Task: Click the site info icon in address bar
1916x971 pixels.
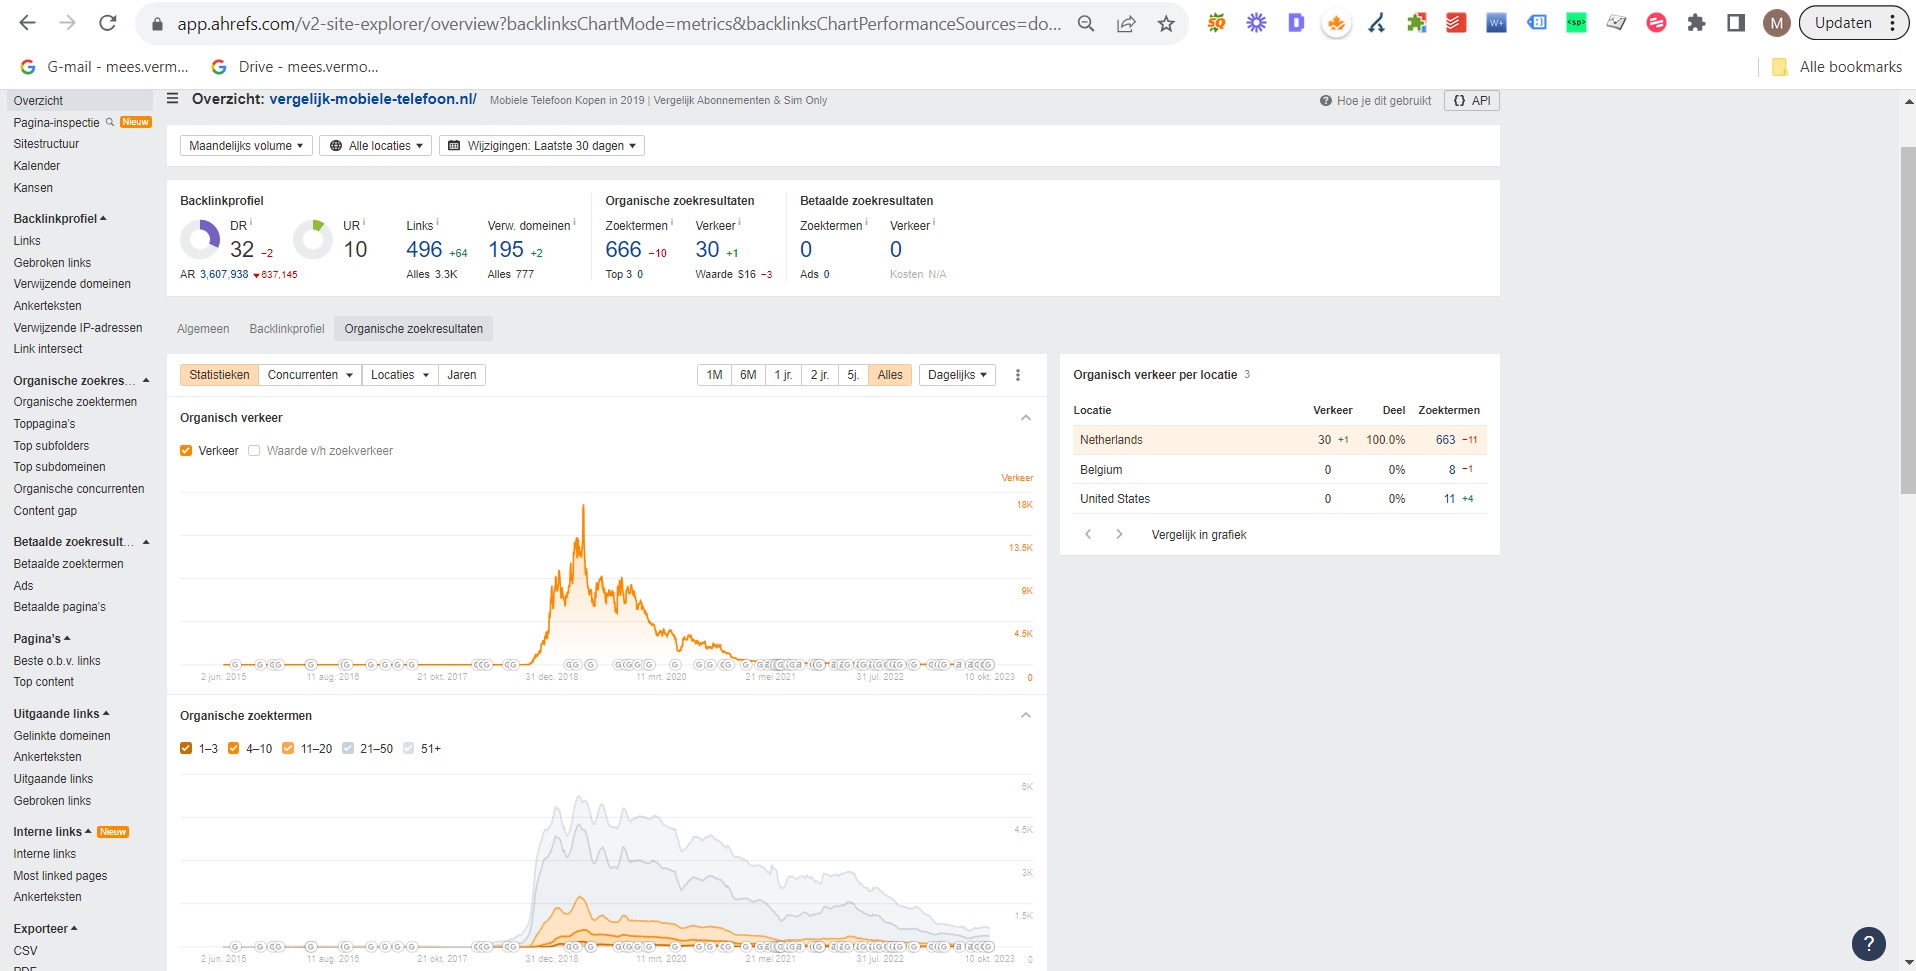Action: pyautogui.click(x=156, y=24)
